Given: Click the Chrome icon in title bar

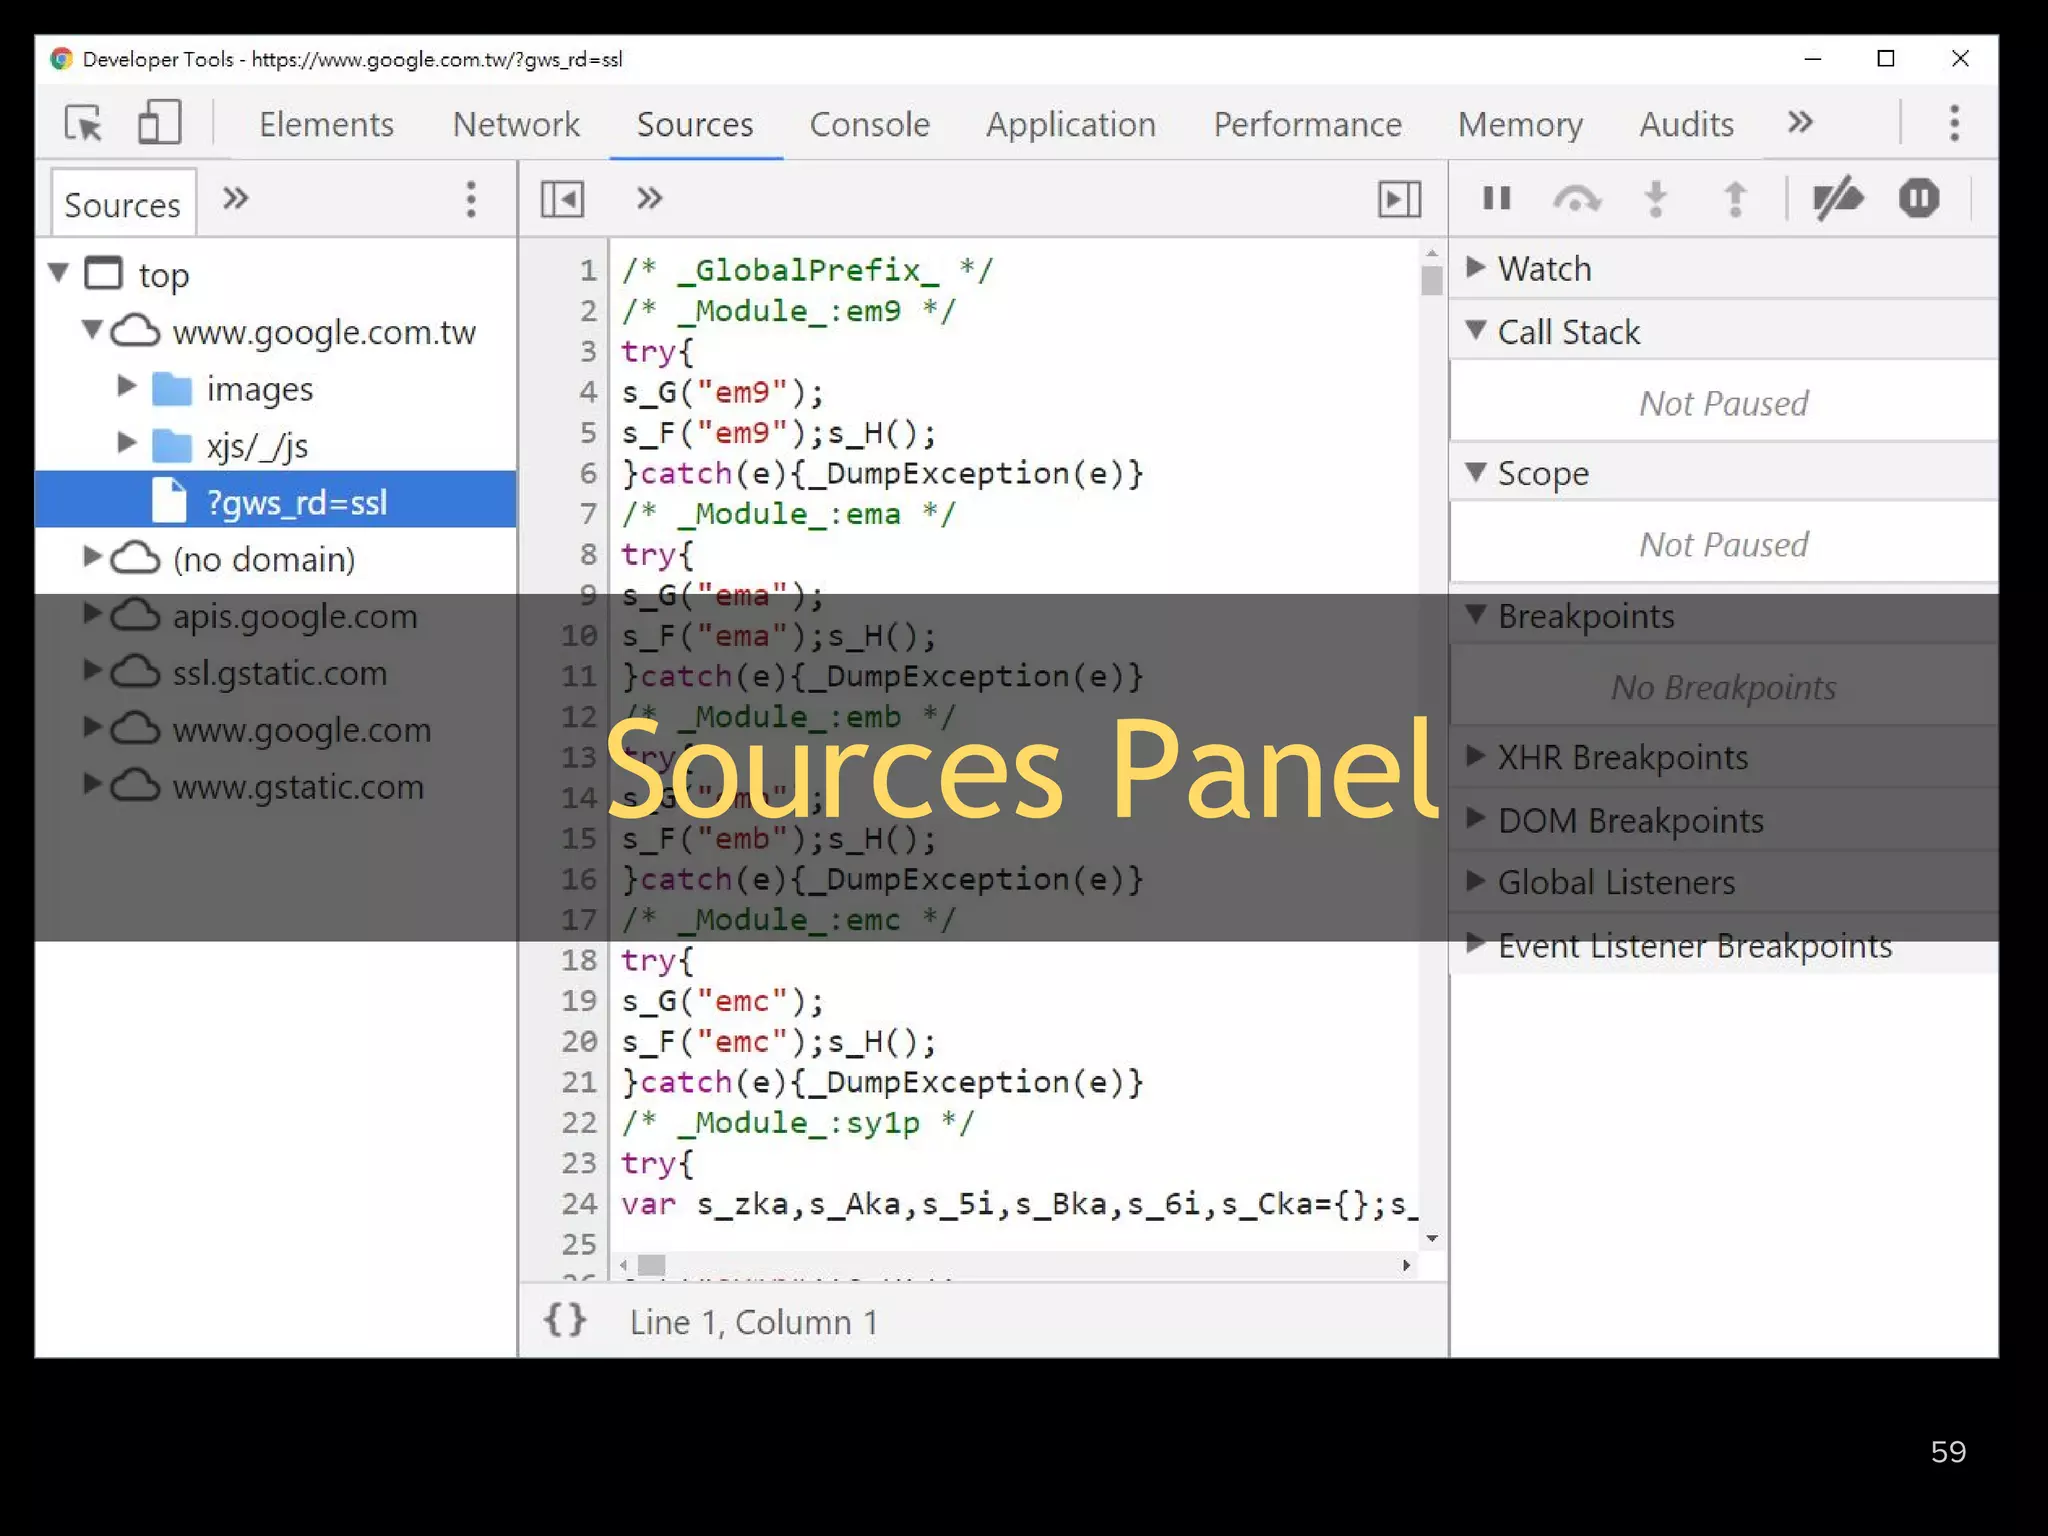Looking at the screenshot, I should pyautogui.click(x=62, y=59).
